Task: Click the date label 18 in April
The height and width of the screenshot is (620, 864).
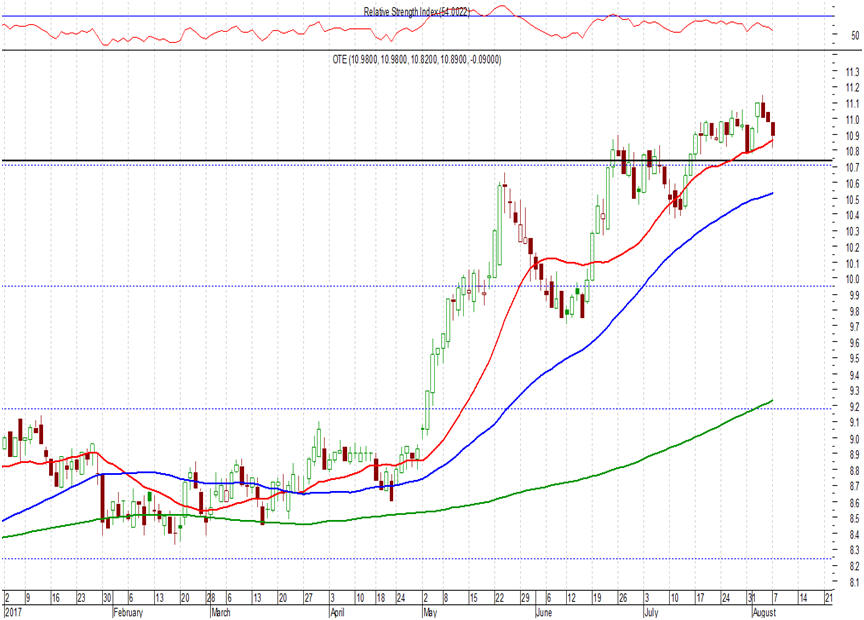Action: tap(380, 598)
